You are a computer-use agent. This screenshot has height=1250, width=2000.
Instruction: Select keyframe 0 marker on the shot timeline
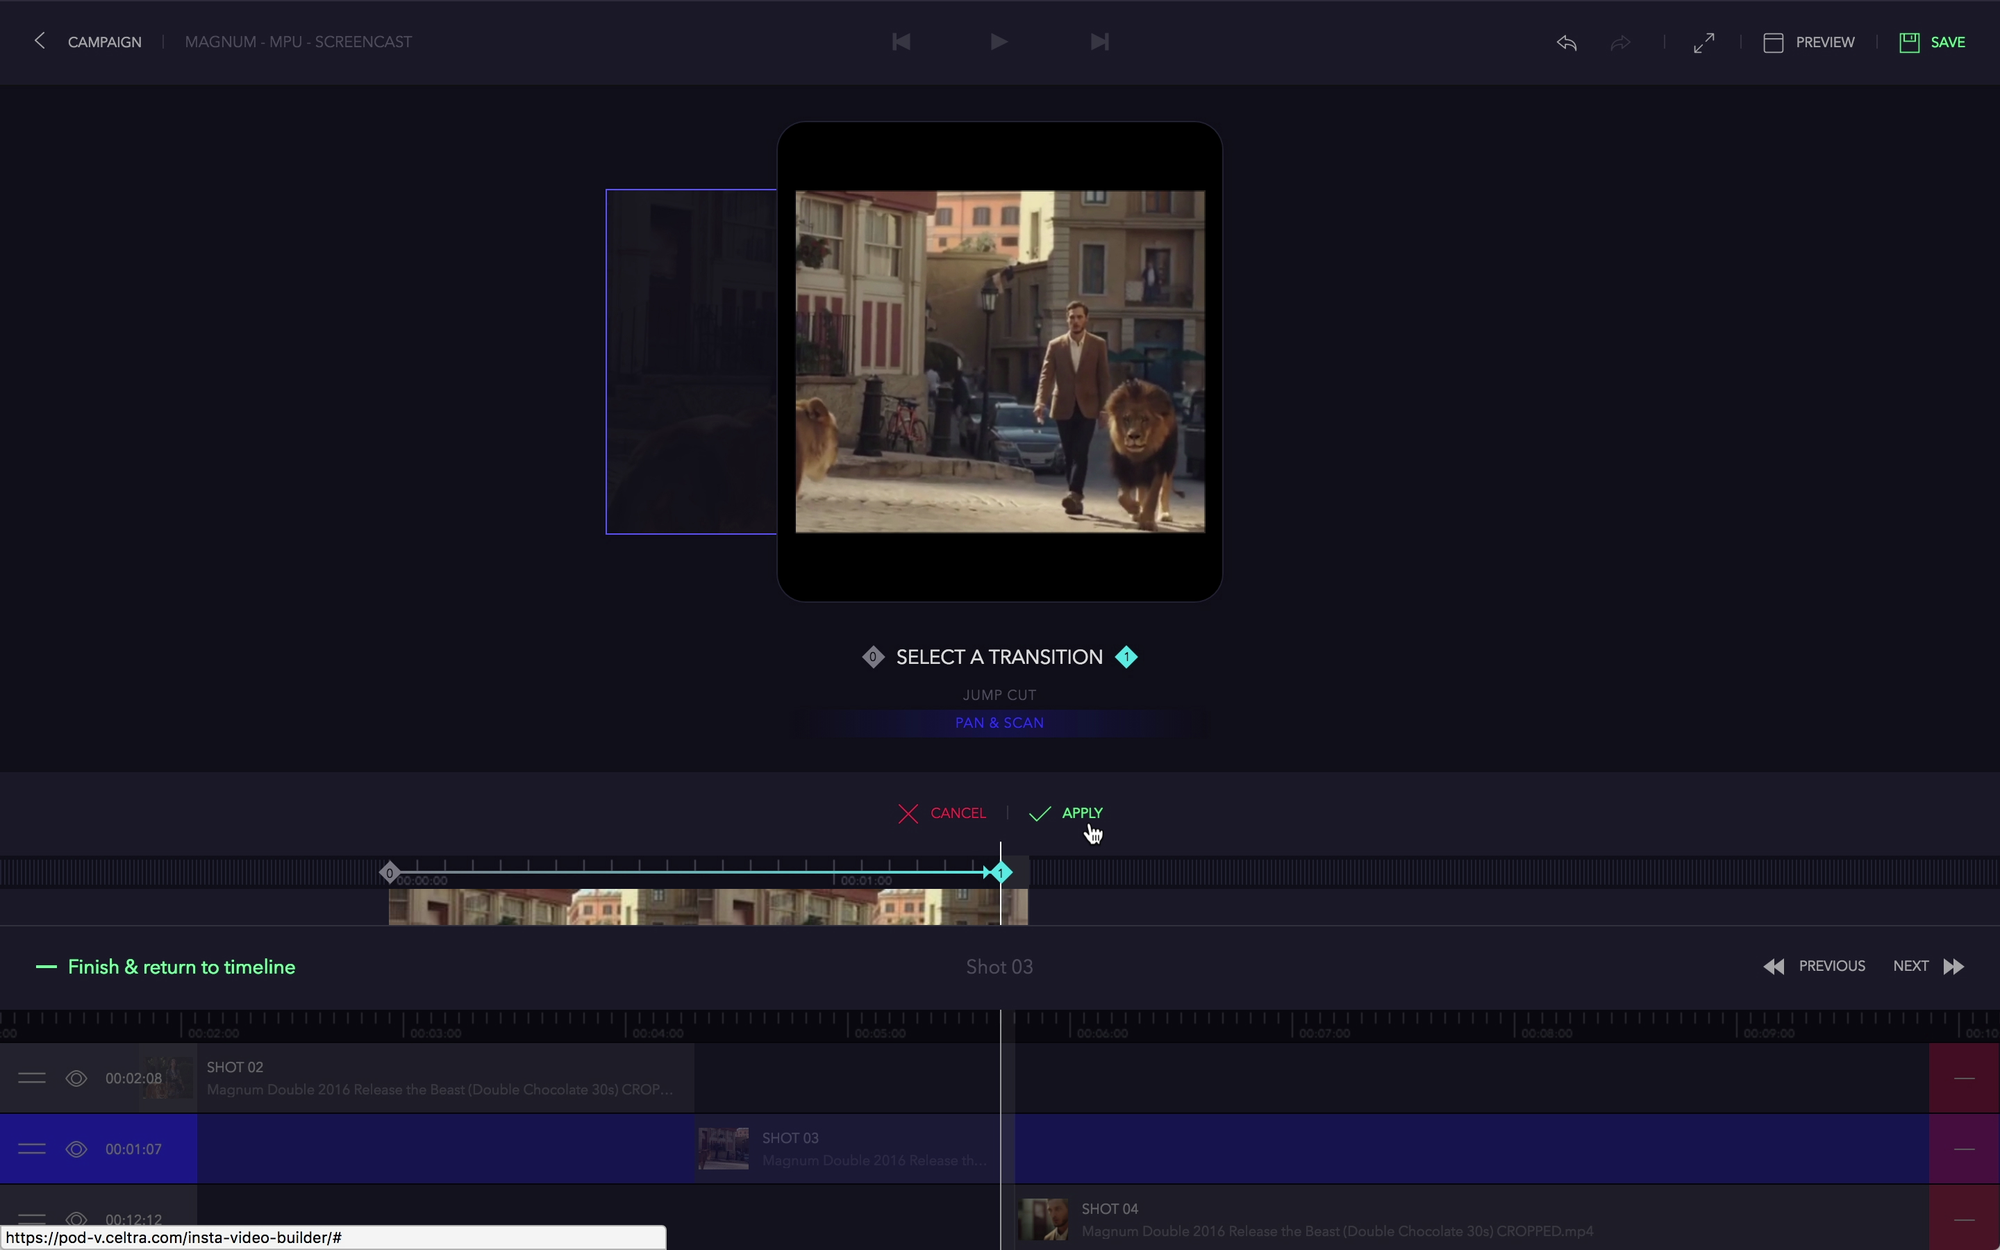pos(390,873)
